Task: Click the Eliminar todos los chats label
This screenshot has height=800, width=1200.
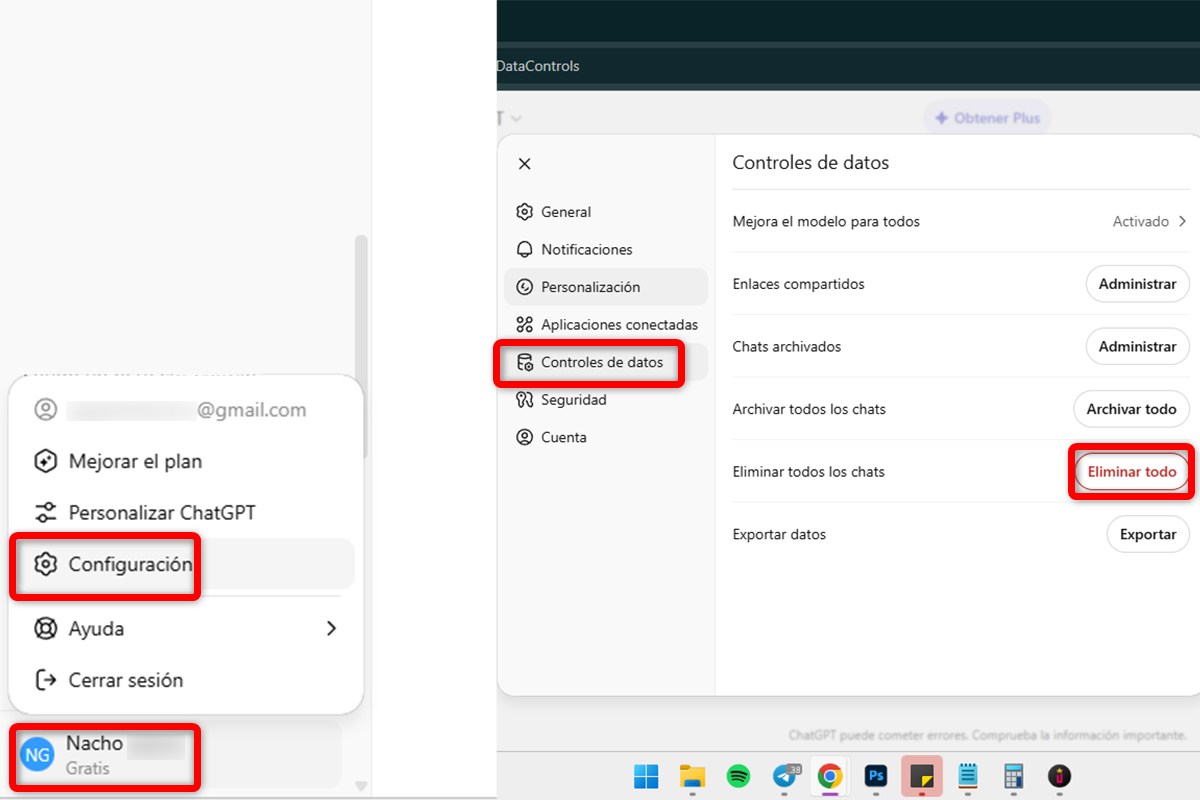Action: 808,472
